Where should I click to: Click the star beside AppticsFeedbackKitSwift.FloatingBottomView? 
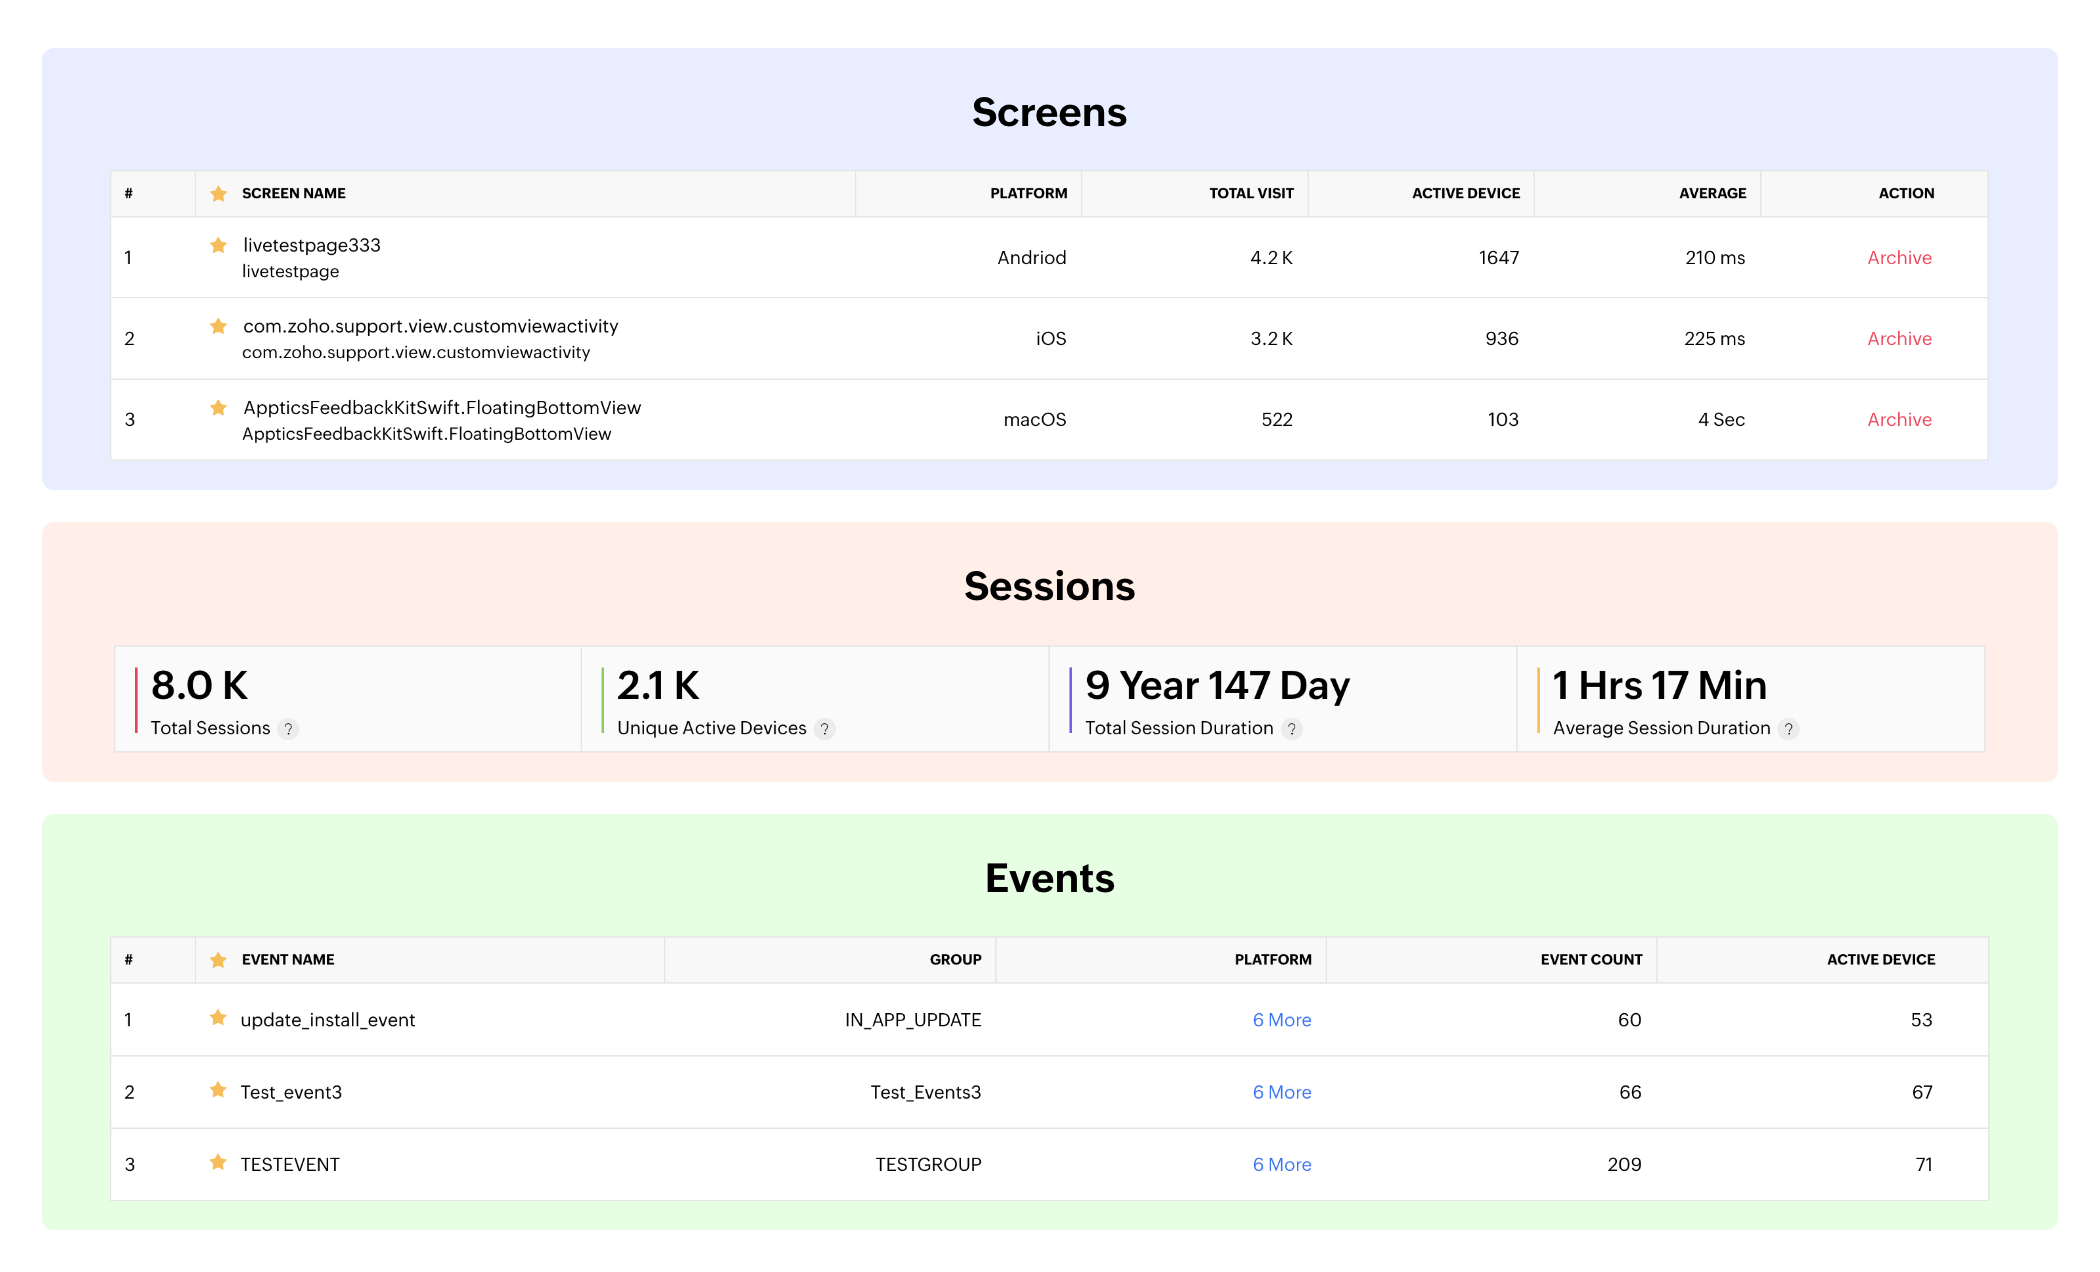tap(219, 407)
